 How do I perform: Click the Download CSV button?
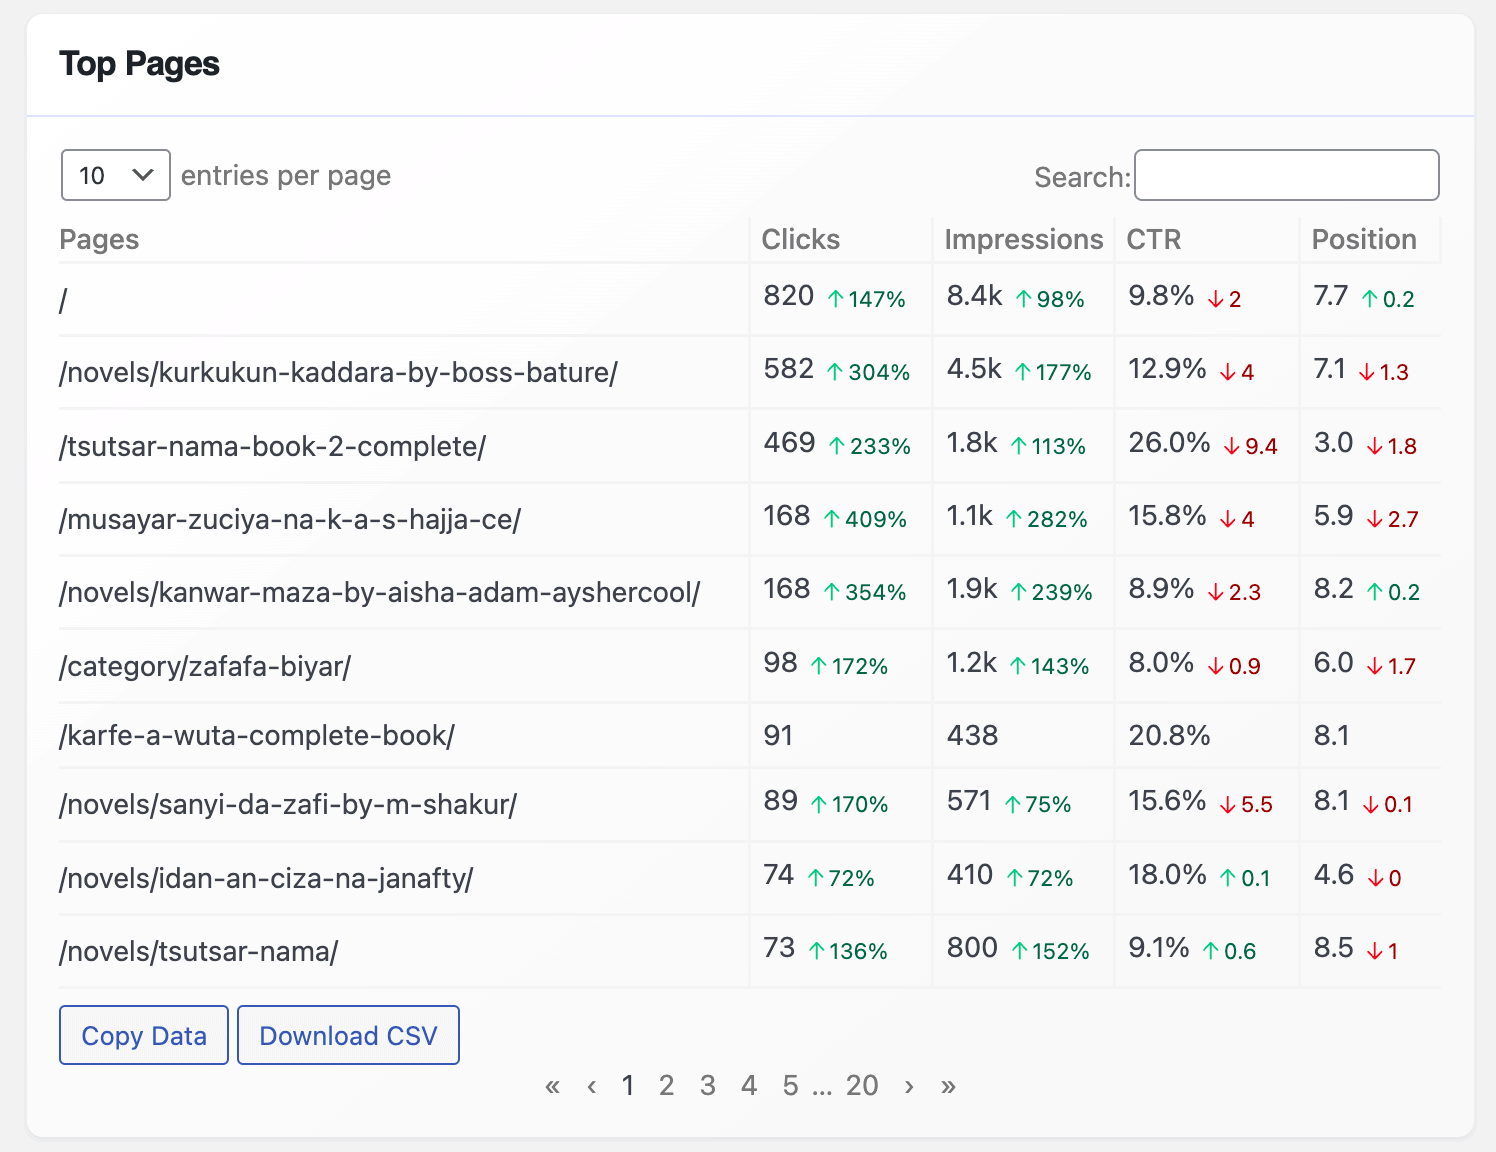pyautogui.click(x=348, y=1035)
